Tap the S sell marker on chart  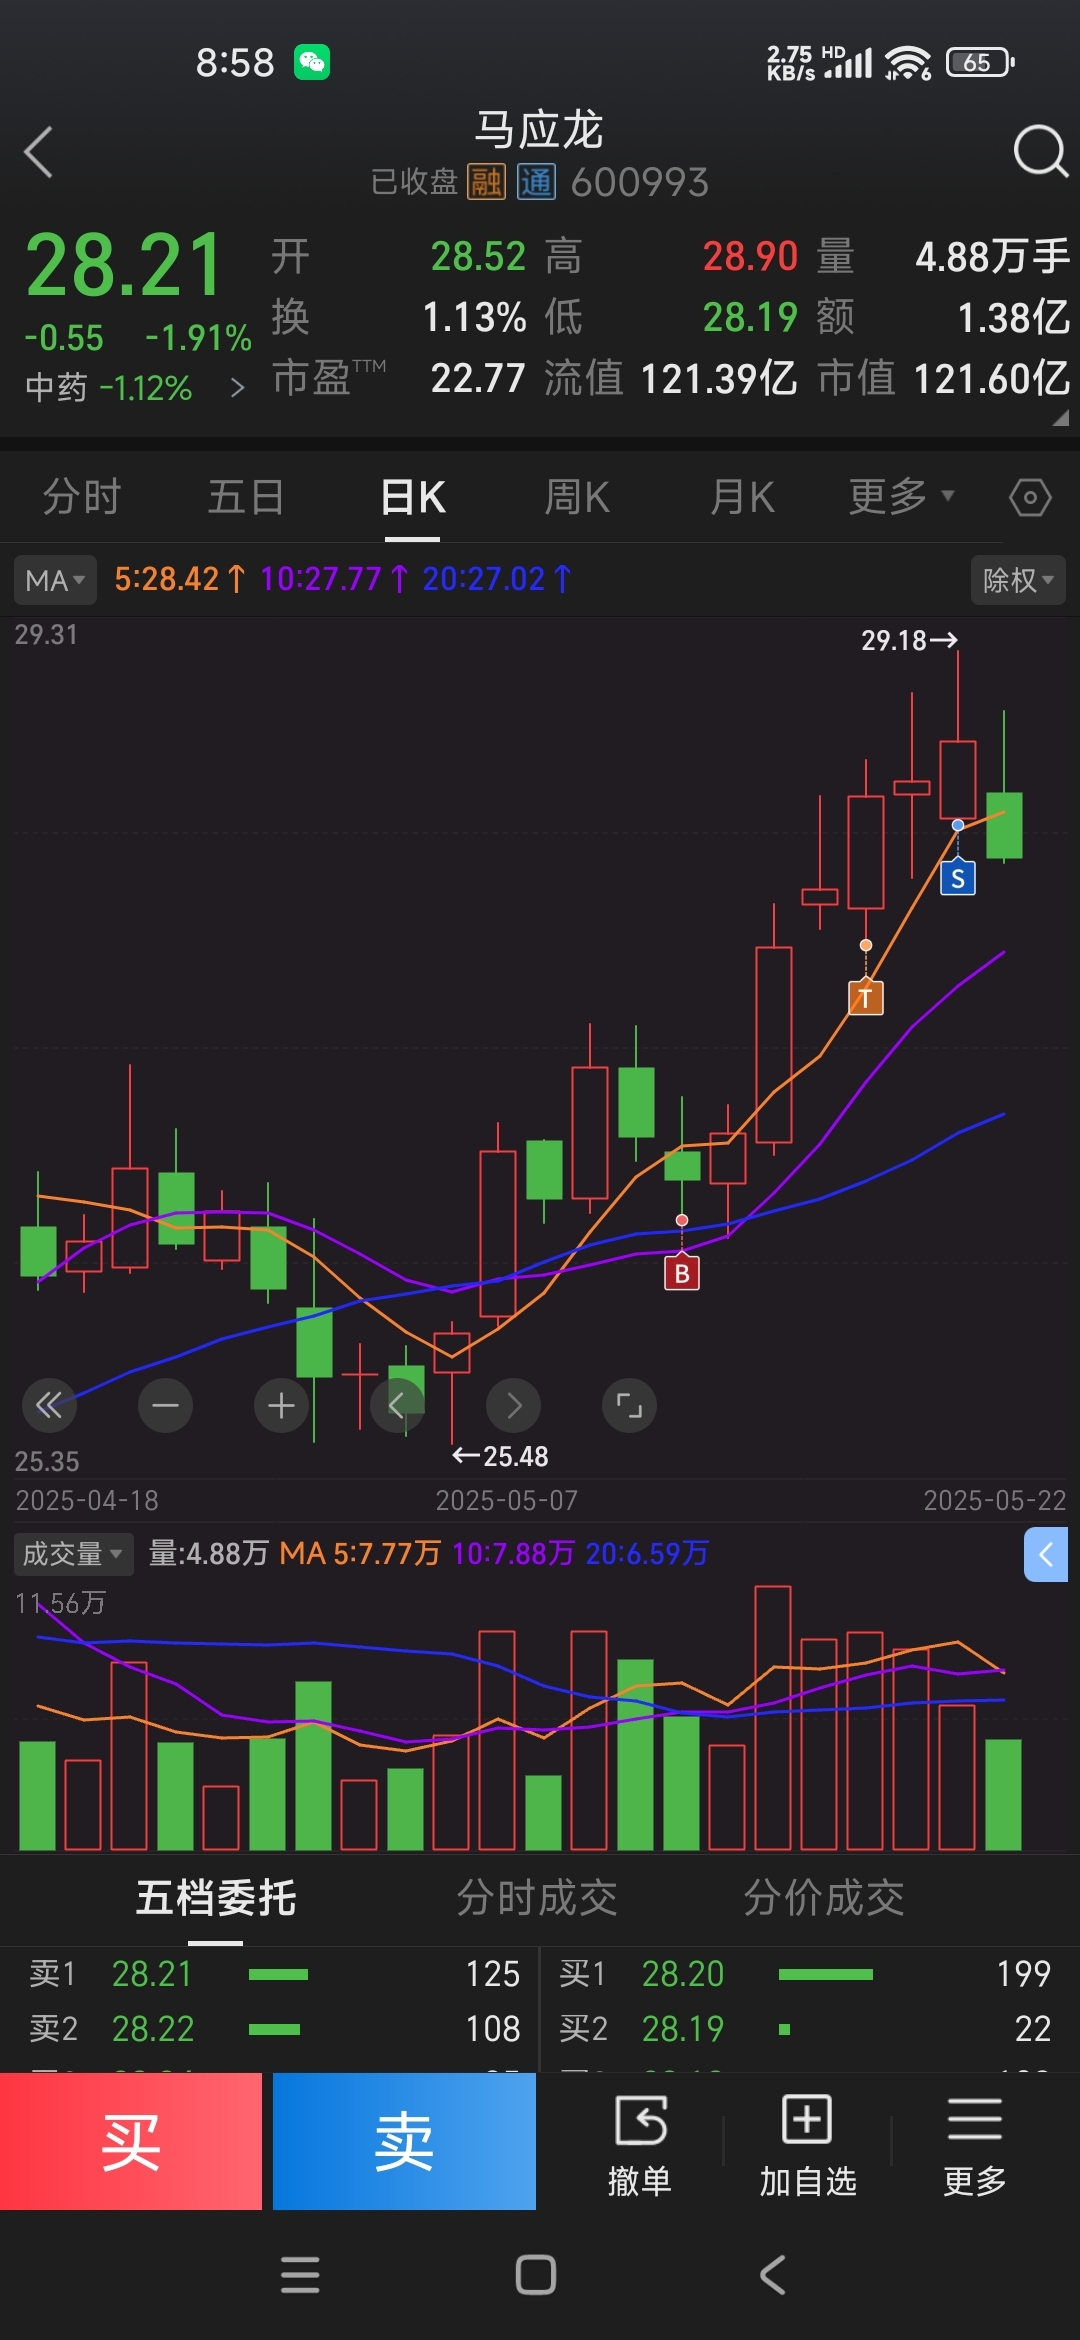(958, 877)
